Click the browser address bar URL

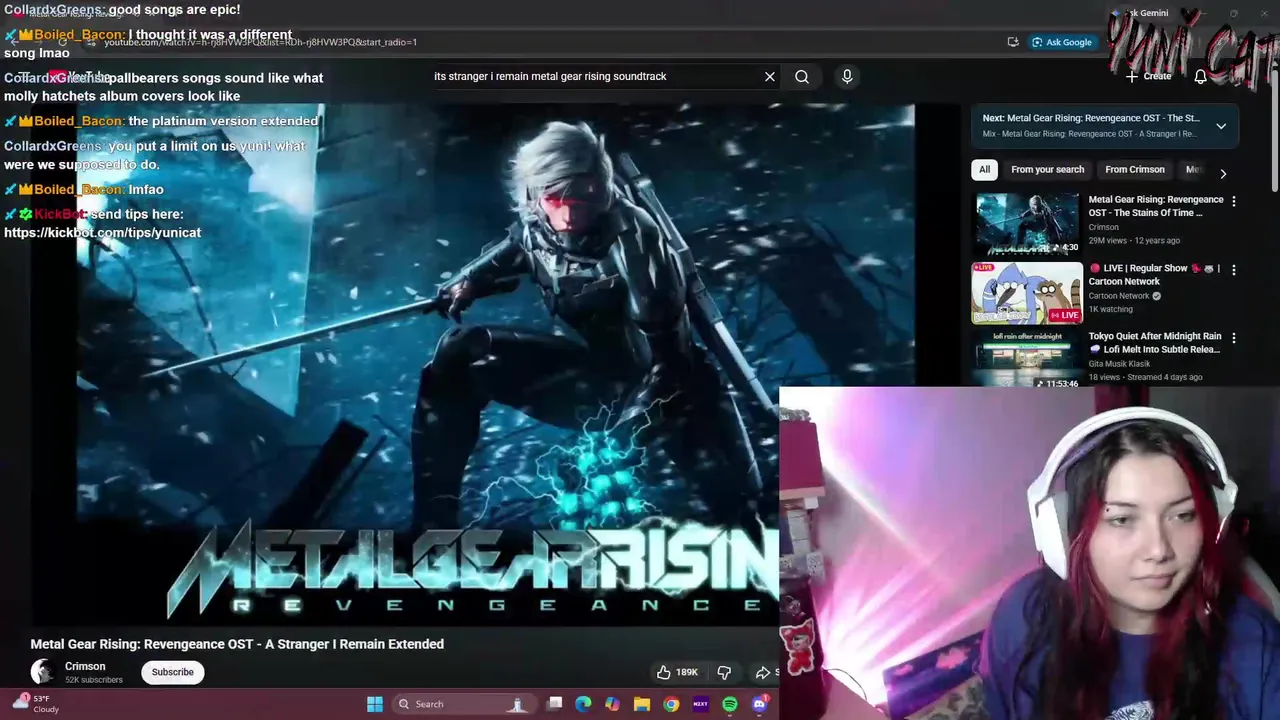(260, 42)
